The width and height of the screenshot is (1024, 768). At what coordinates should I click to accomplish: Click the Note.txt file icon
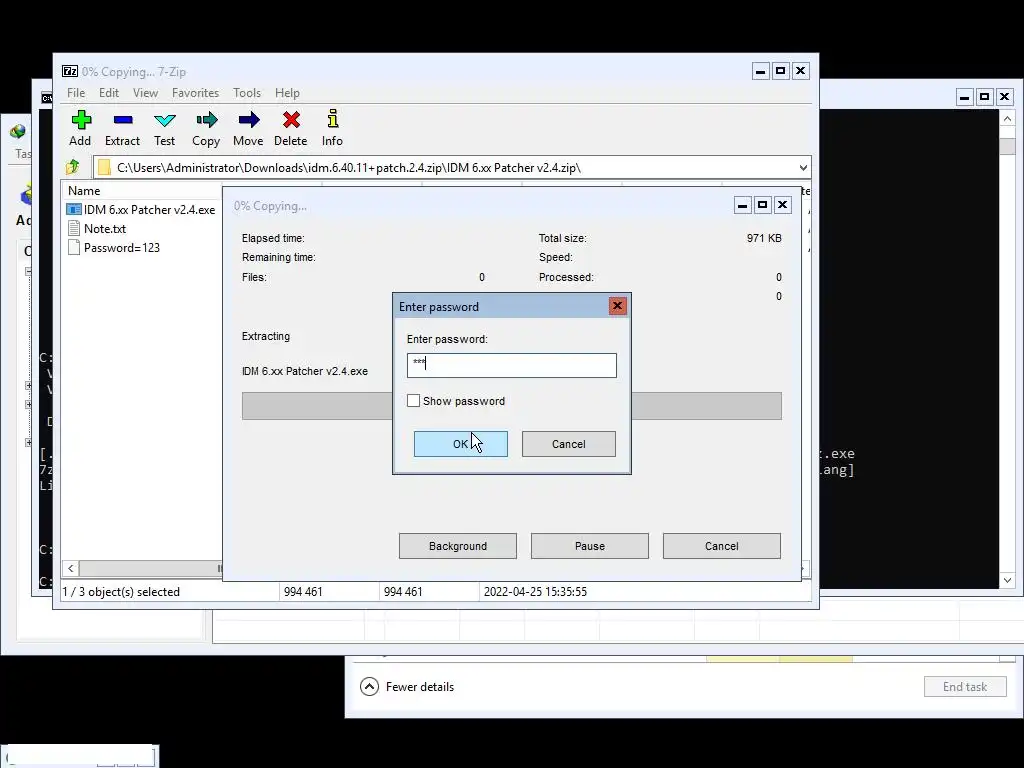[74, 229]
